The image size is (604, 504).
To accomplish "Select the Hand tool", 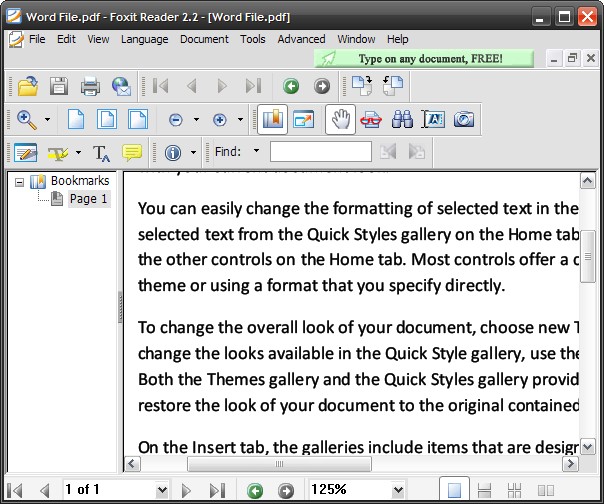I will [x=341, y=119].
